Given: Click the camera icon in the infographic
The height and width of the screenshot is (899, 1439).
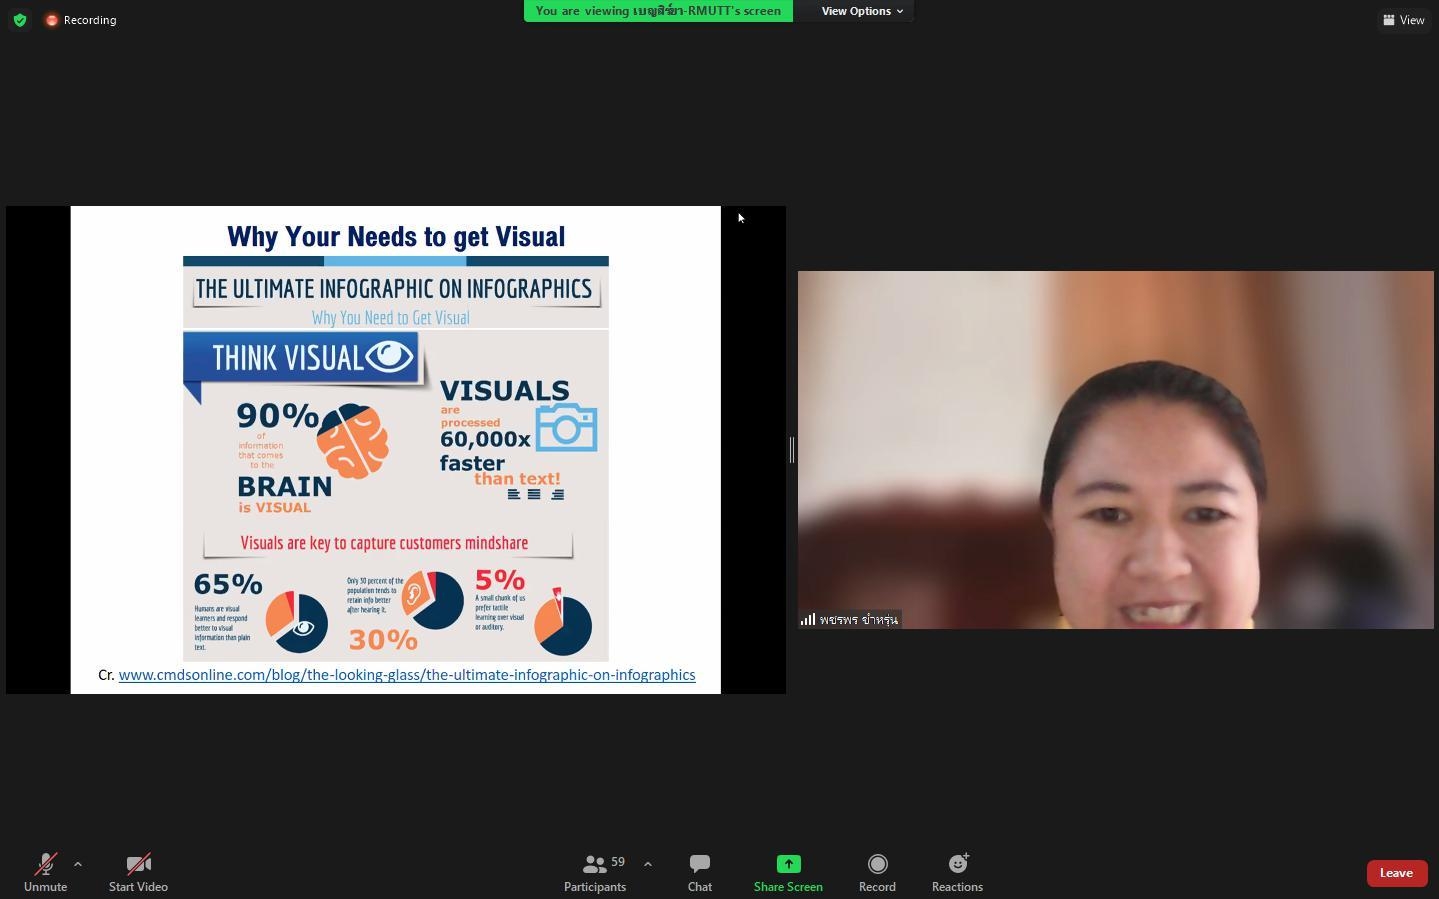Looking at the screenshot, I should pos(566,427).
